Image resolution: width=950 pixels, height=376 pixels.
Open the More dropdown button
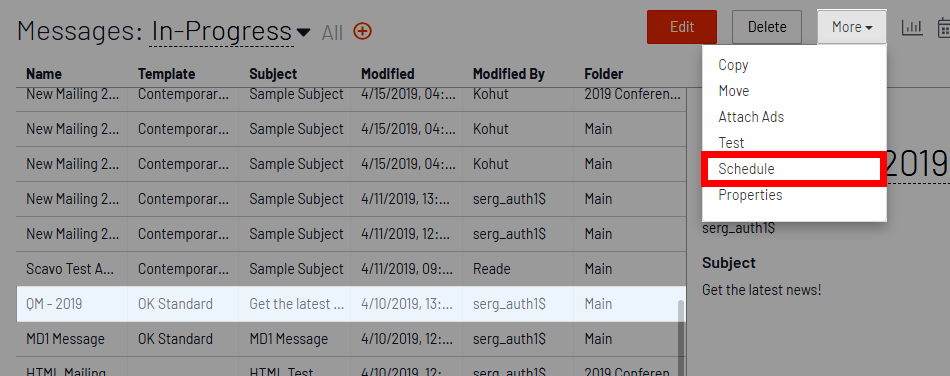click(851, 27)
